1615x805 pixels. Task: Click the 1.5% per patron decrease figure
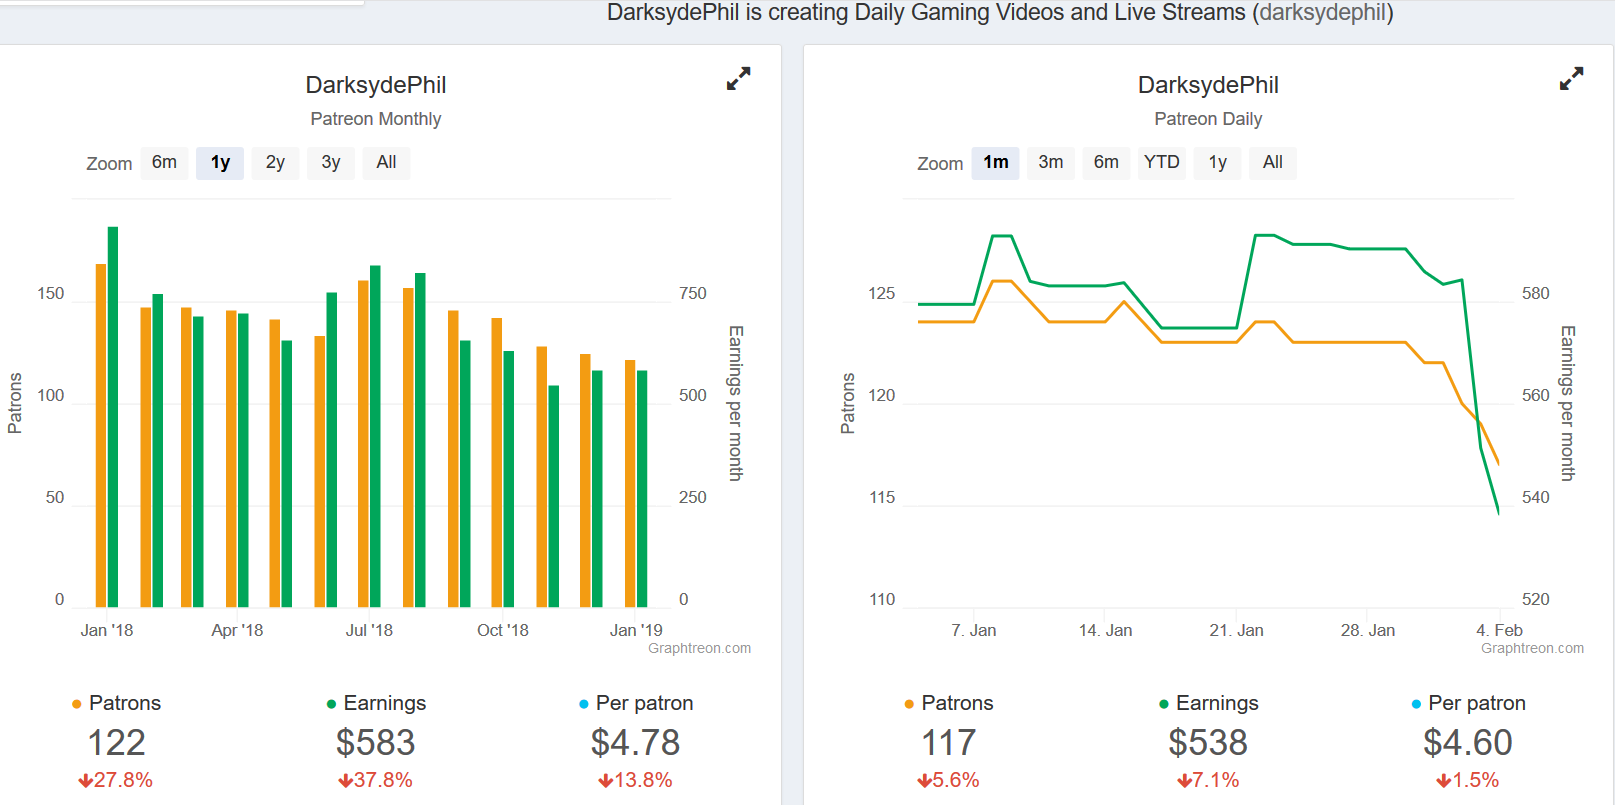click(x=1468, y=780)
